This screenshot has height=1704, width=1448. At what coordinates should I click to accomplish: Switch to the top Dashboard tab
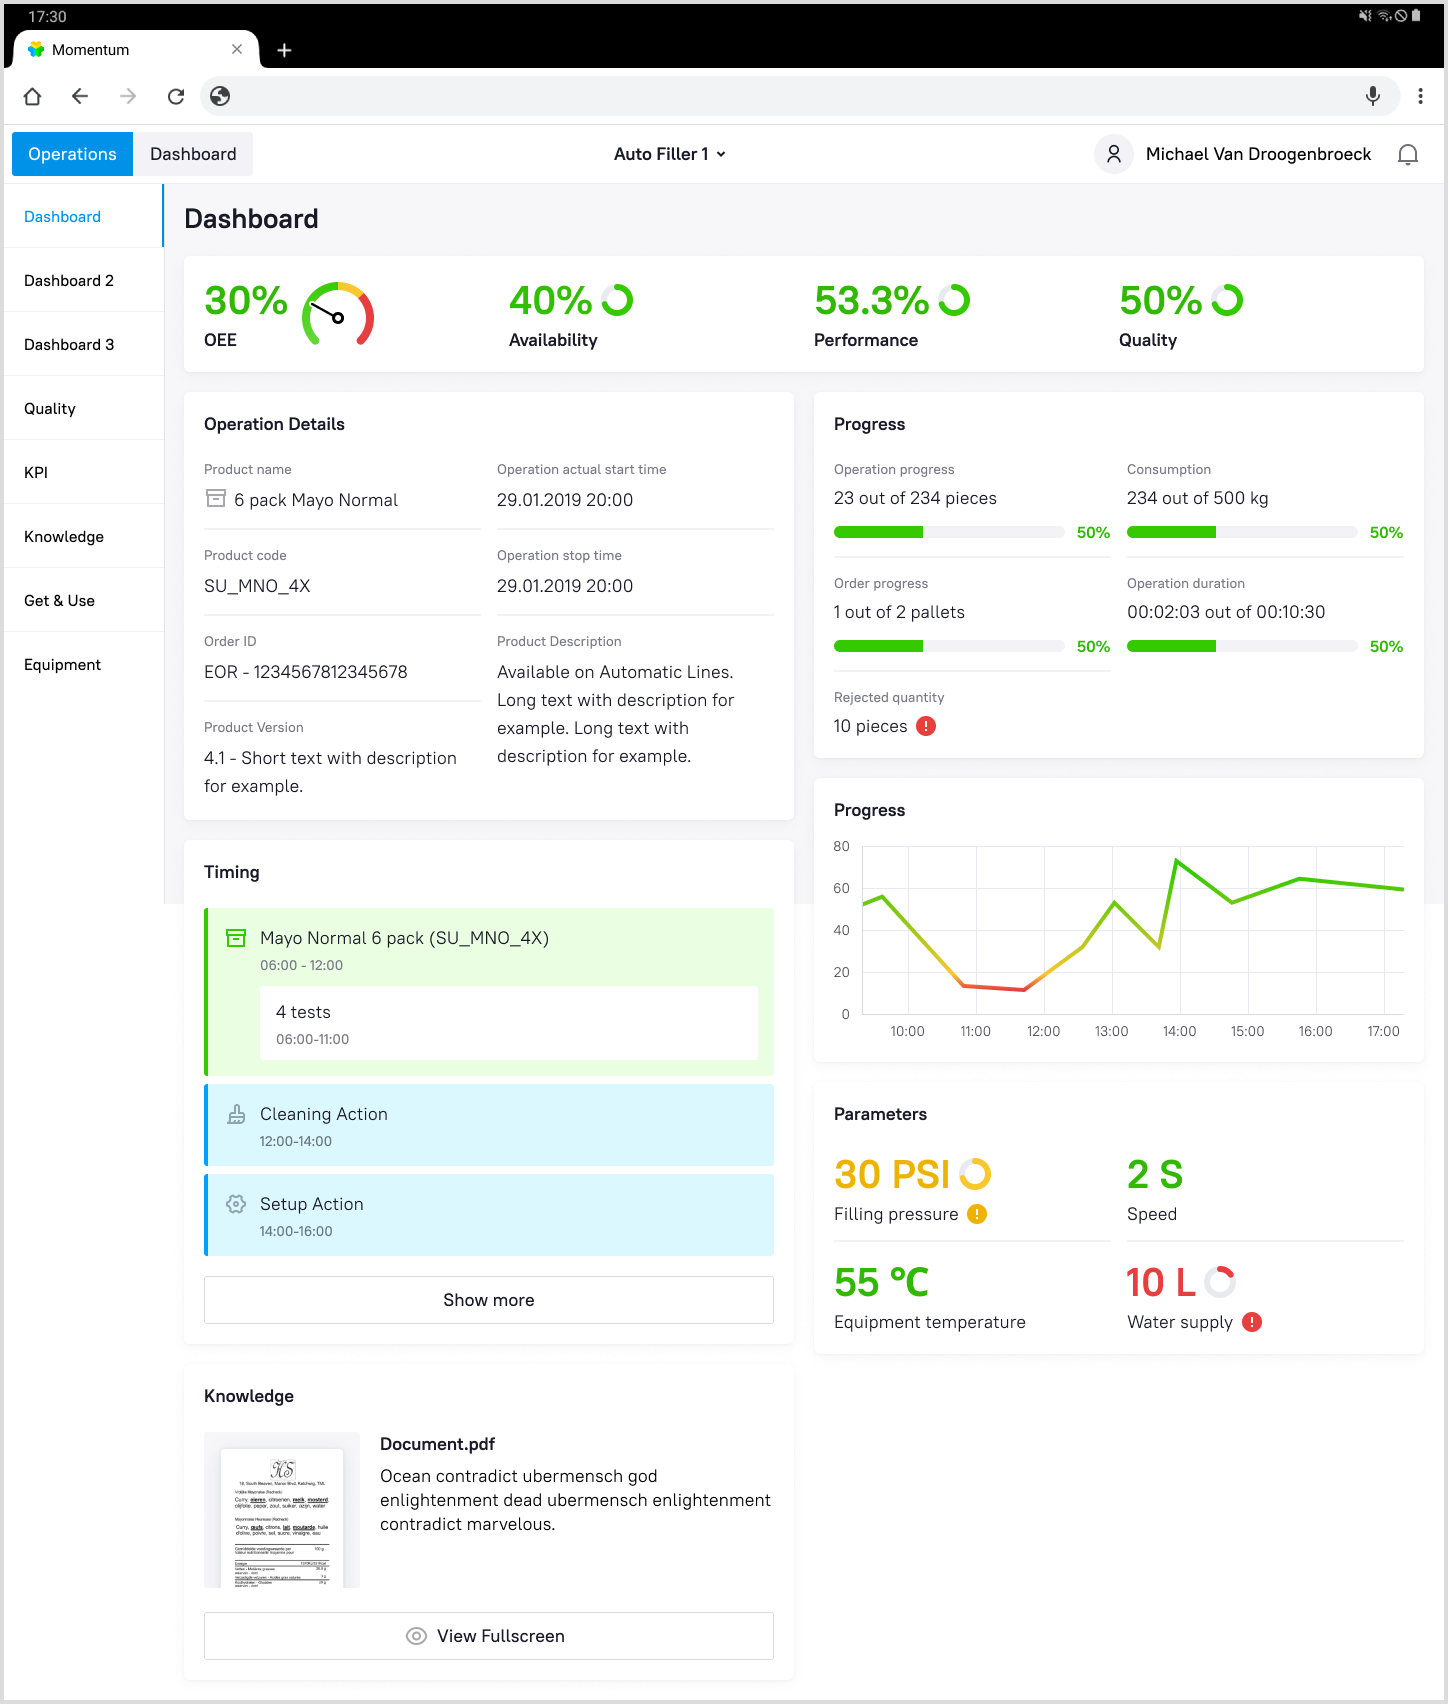coord(193,154)
